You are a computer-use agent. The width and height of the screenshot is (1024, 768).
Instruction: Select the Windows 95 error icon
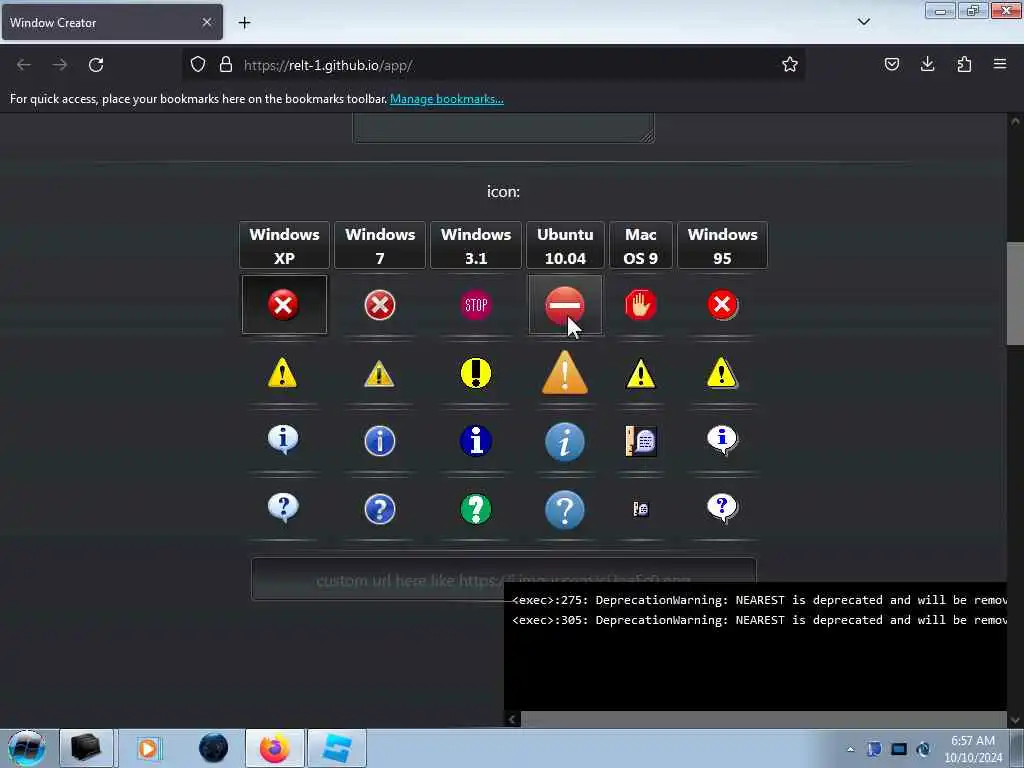pyautogui.click(x=722, y=305)
